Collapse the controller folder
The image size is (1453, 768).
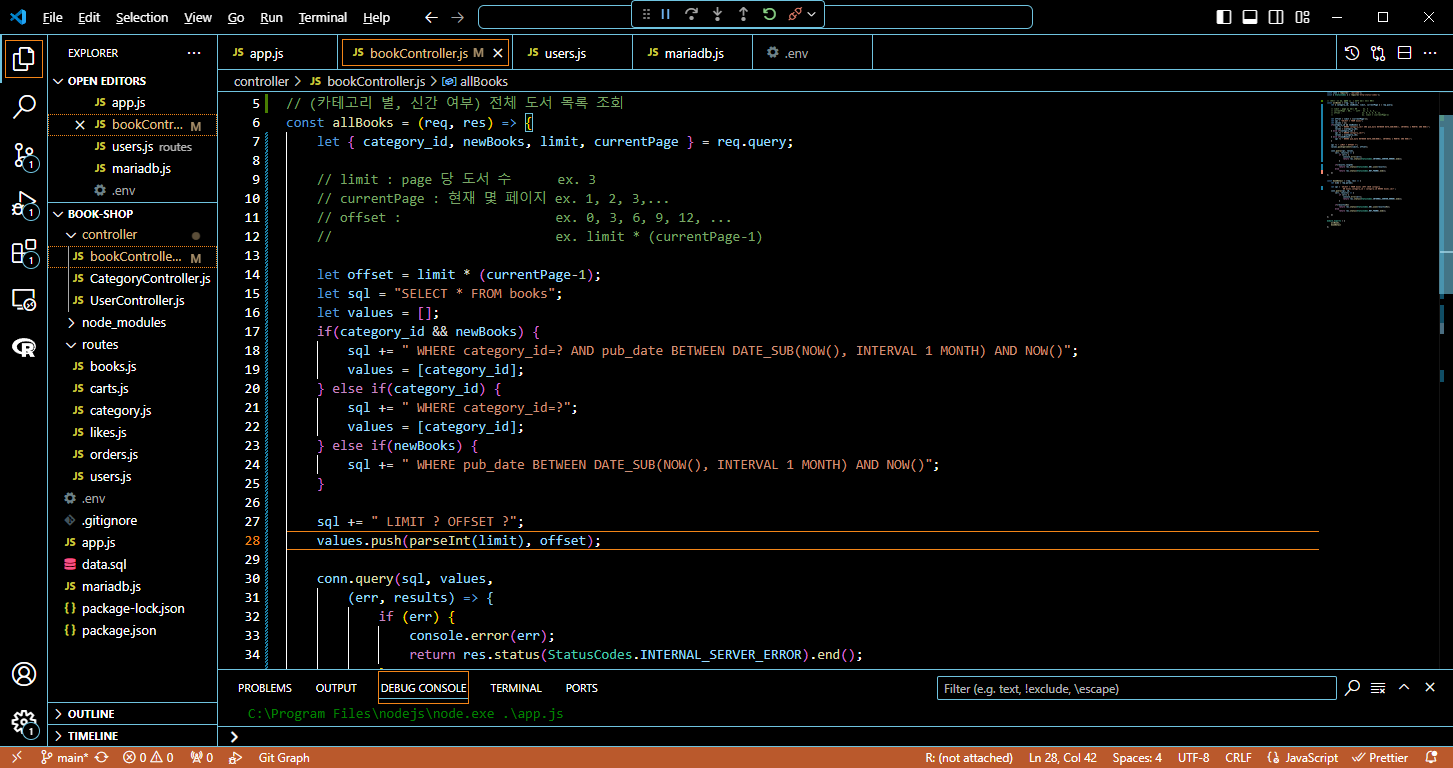coord(132,235)
